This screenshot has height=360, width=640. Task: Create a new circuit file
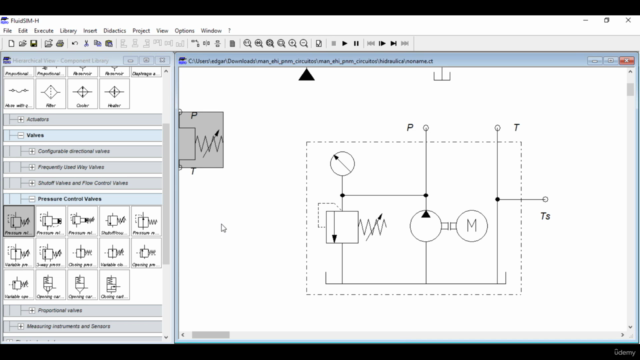11,43
